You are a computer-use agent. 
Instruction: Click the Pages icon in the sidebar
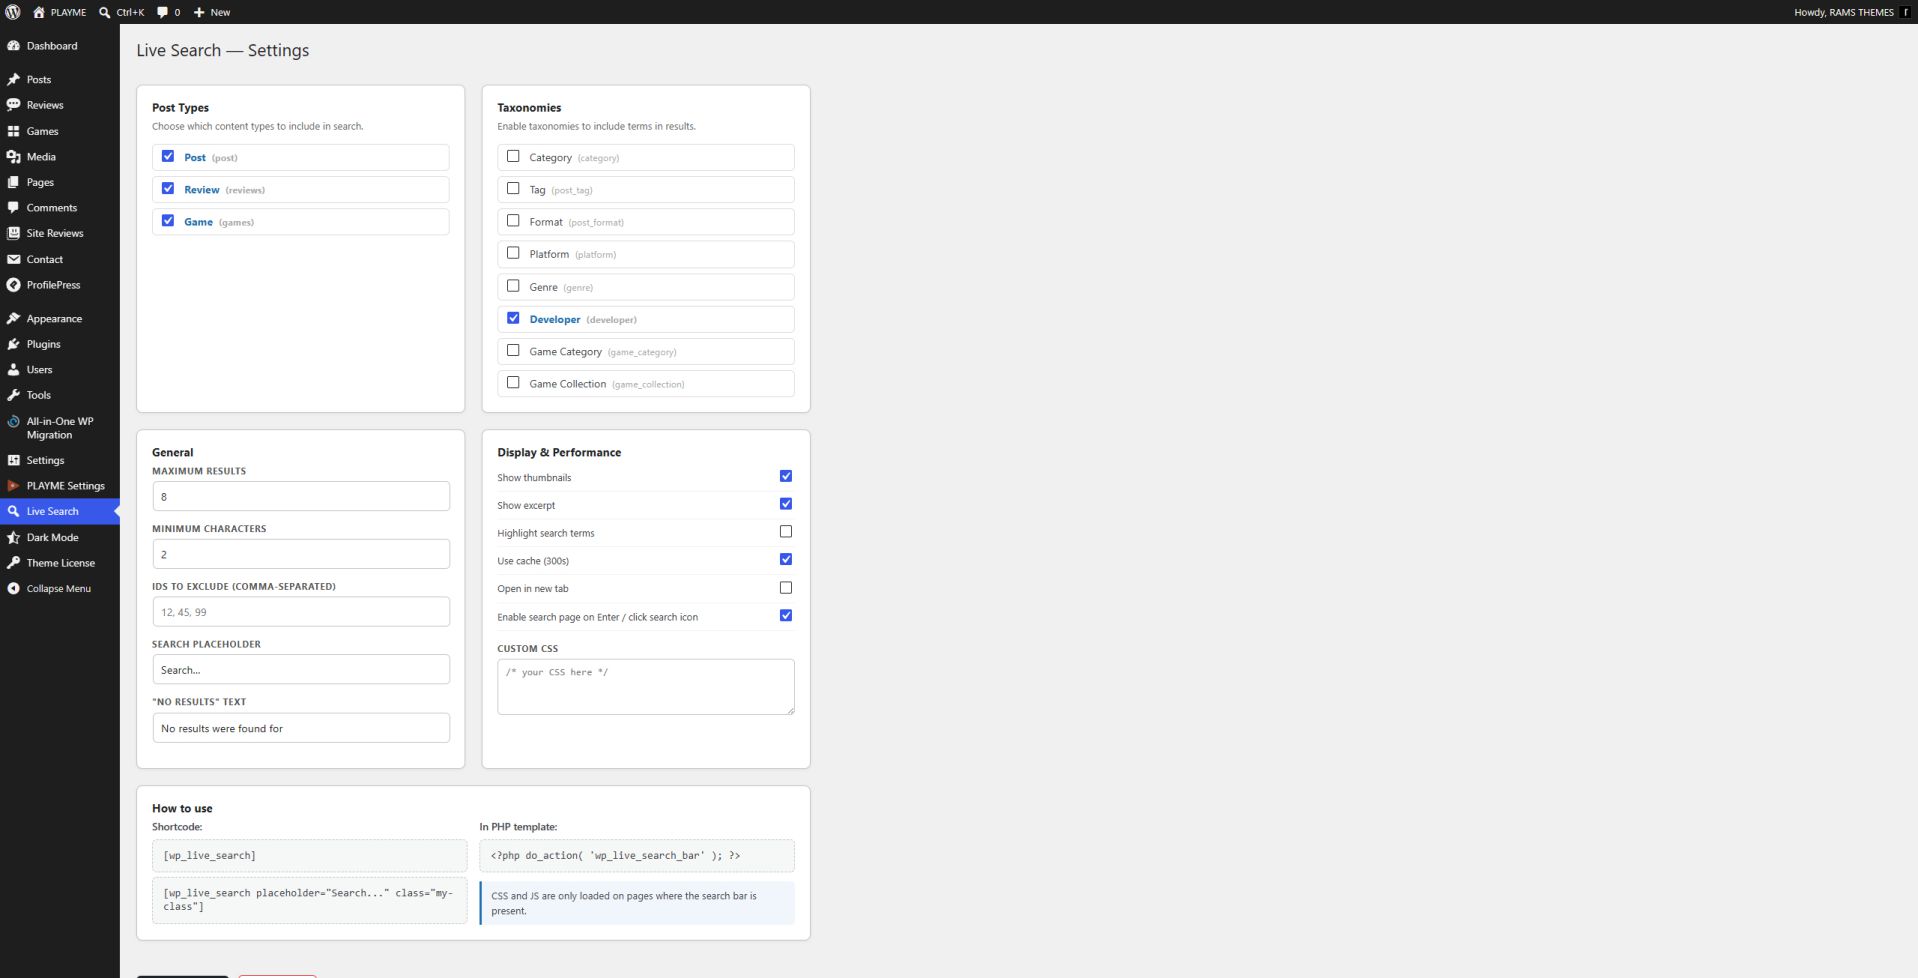[x=13, y=182]
